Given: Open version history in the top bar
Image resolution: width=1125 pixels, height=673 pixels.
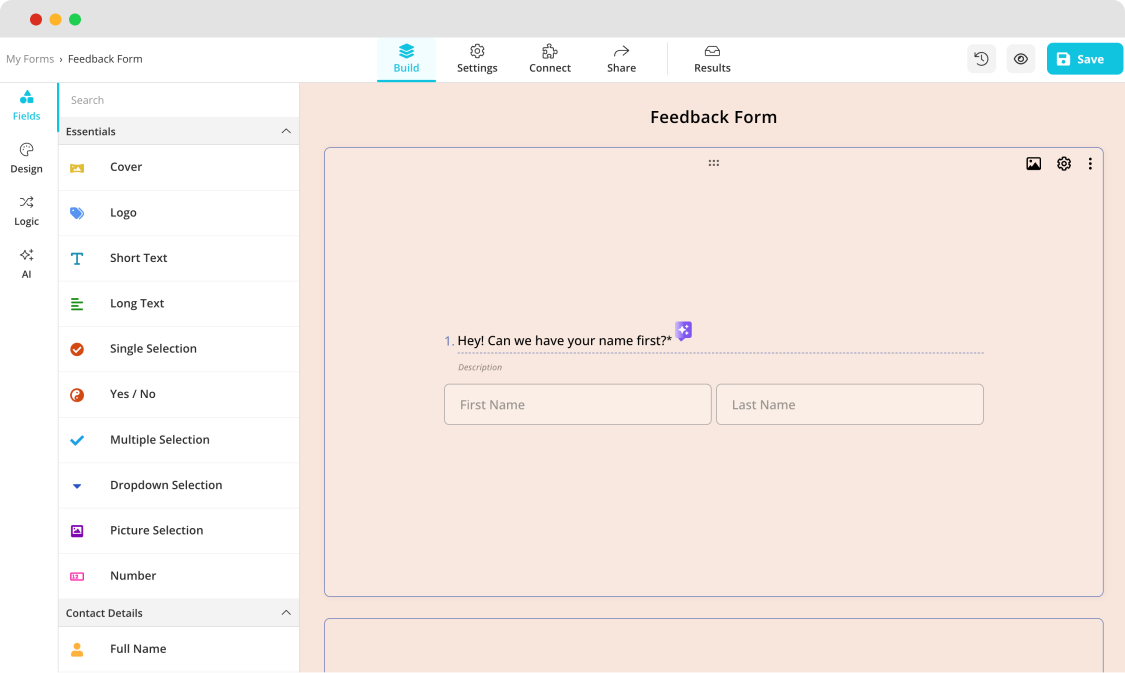Looking at the screenshot, I should [x=981, y=59].
